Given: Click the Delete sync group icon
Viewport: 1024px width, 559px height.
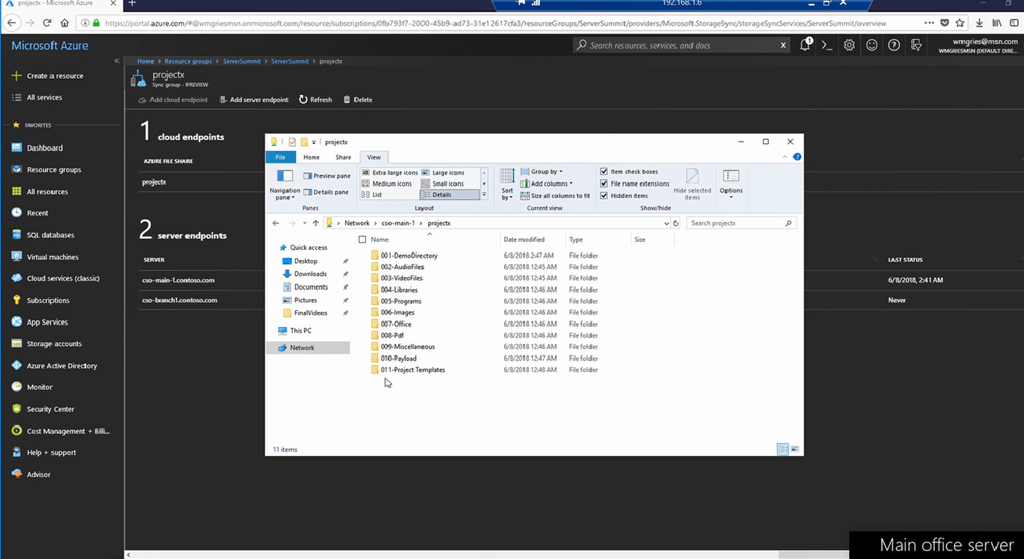Looking at the screenshot, I should (x=347, y=100).
